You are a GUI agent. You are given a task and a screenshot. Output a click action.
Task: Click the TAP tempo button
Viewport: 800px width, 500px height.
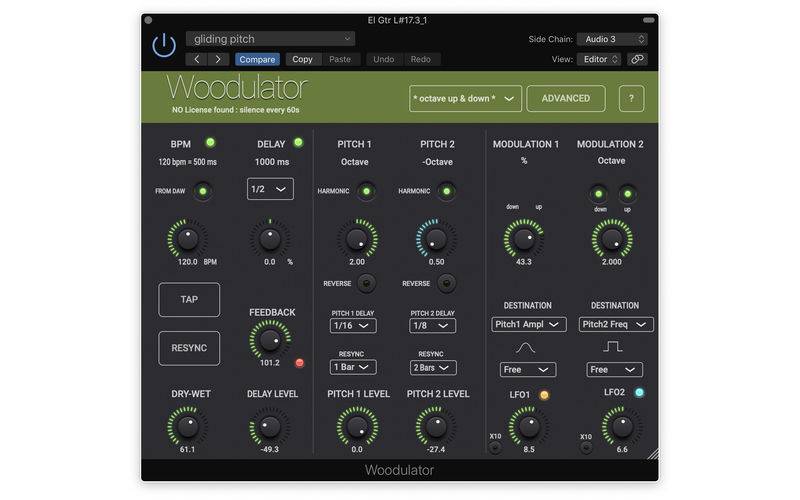(189, 299)
